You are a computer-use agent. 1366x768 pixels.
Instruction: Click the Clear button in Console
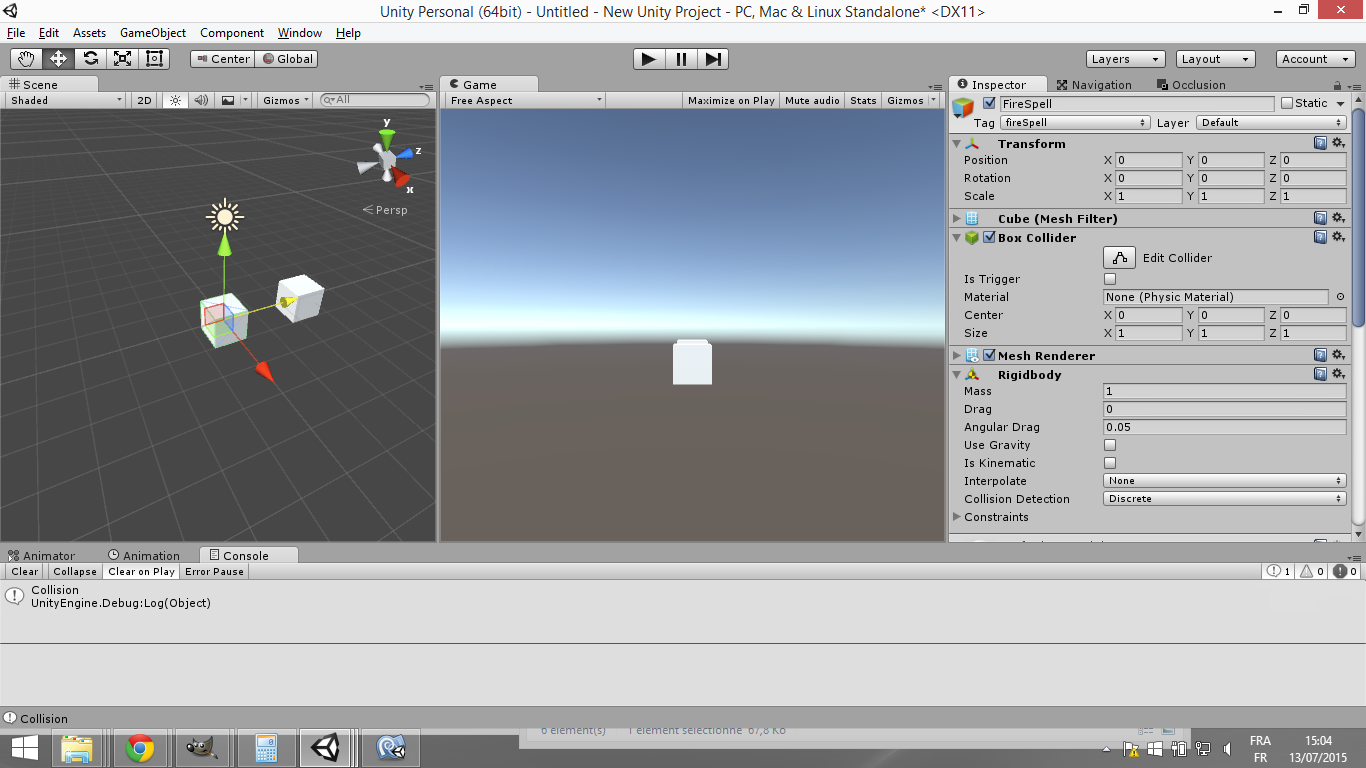coord(25,572)
